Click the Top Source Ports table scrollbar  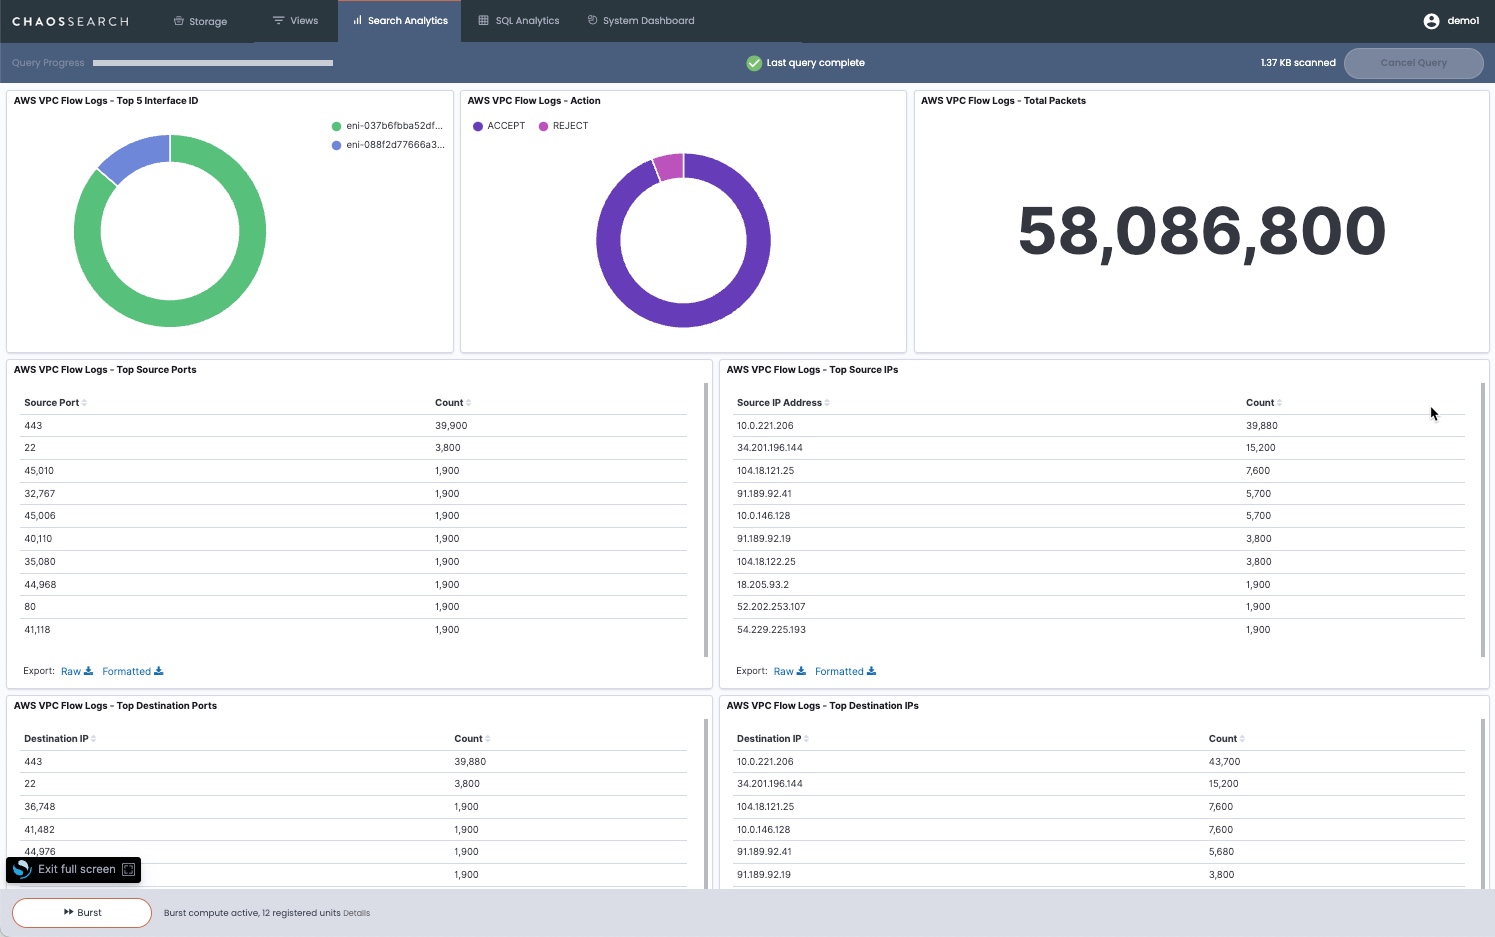[x=706, y=520]
